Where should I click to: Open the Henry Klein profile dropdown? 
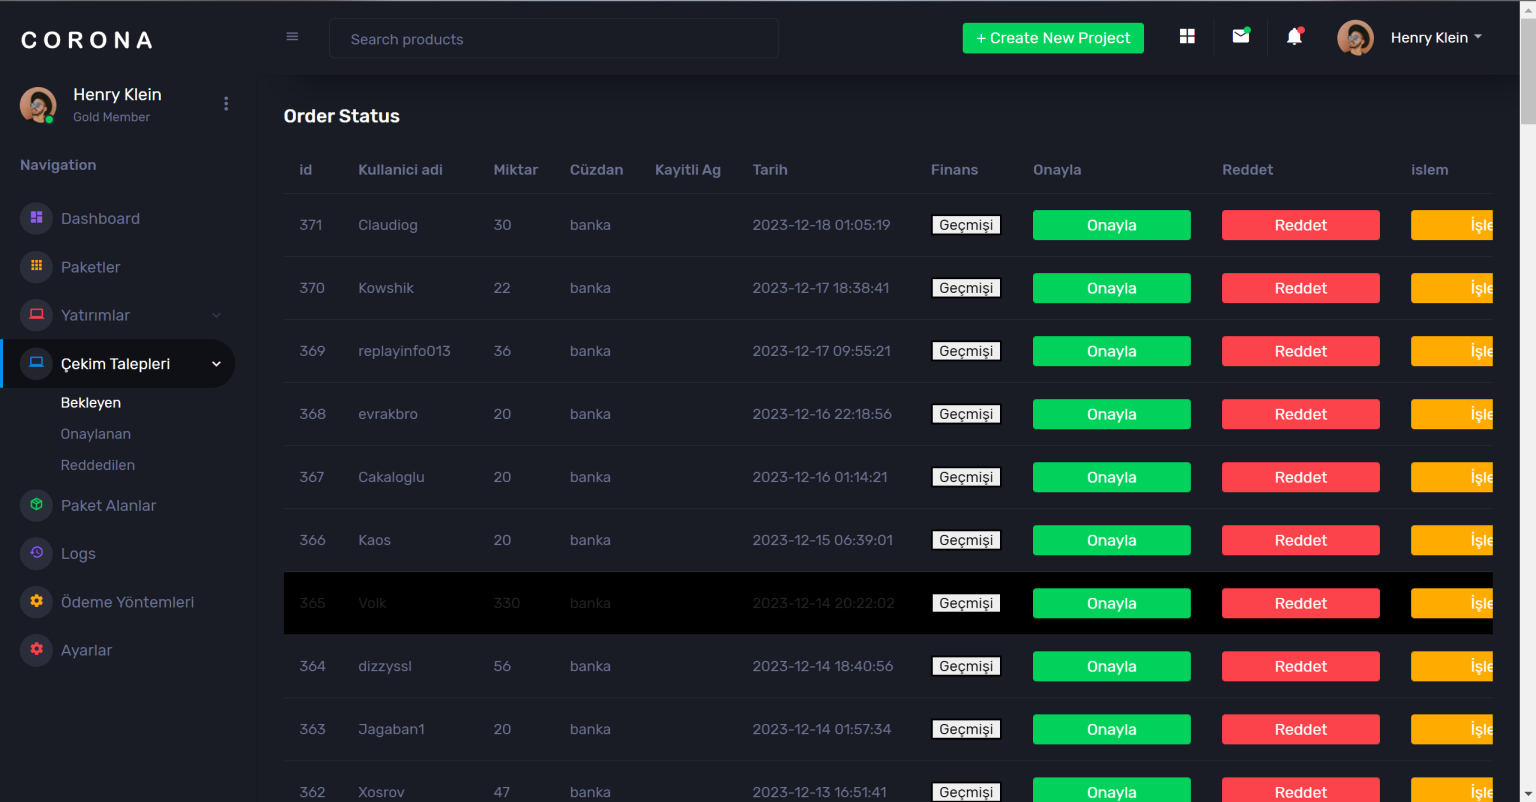coord(1435,38)
